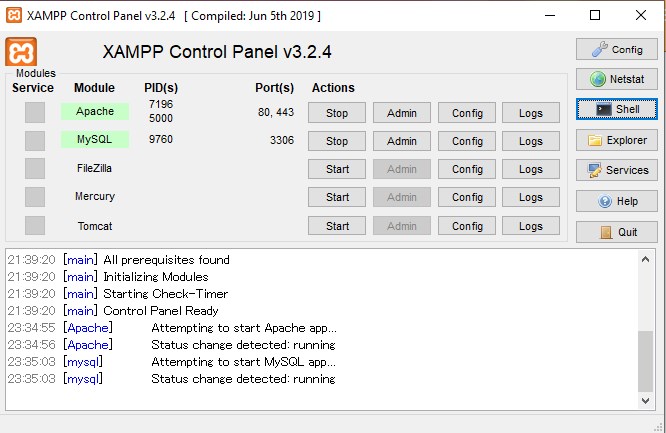Toggle the MySQL service checkbox

(35, 141)
